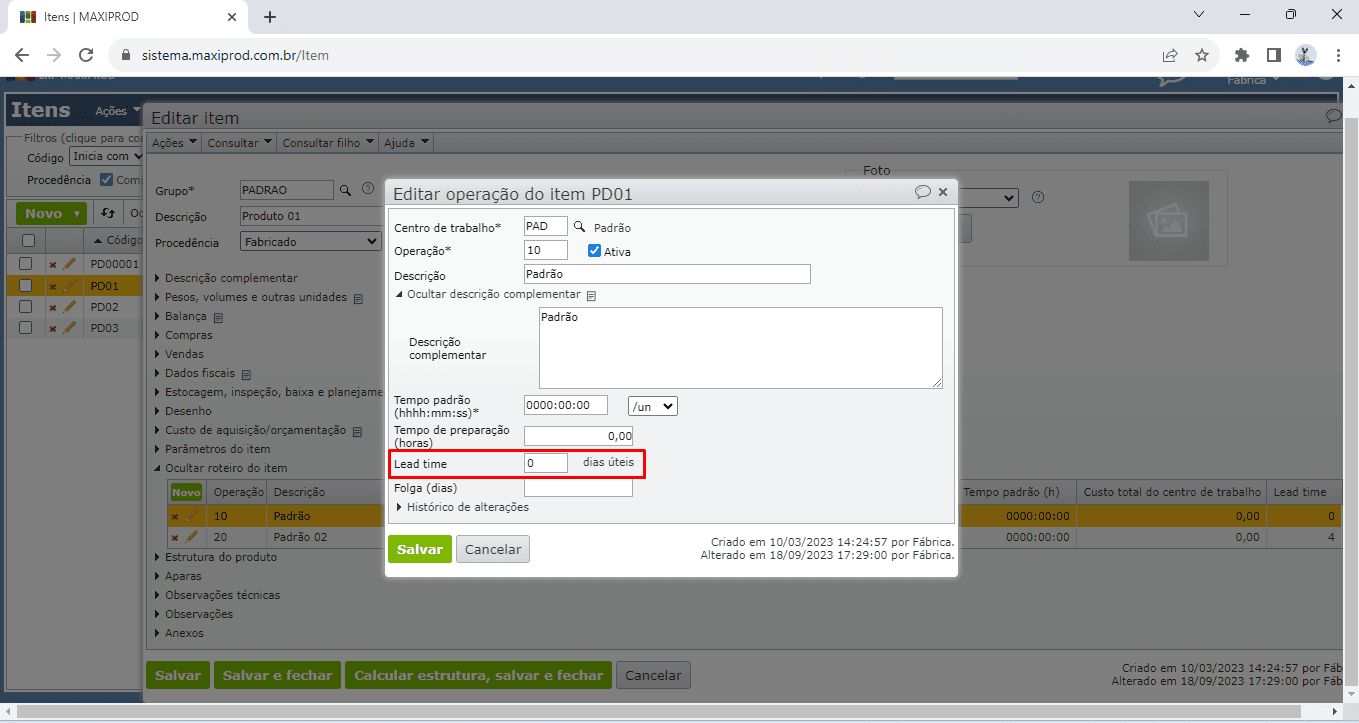Close the Editar operação dialog with X
This screenshot has height=723, width=1359.
(x=943, y=192)
